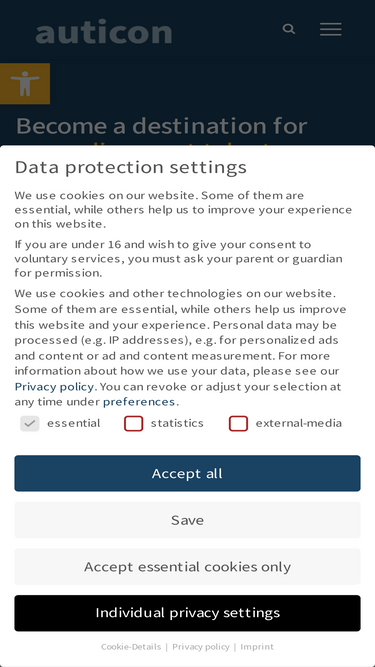Open the Privacy policy link in paragraph
Screen dimensions: 375x667
click(x=54, y=386)
